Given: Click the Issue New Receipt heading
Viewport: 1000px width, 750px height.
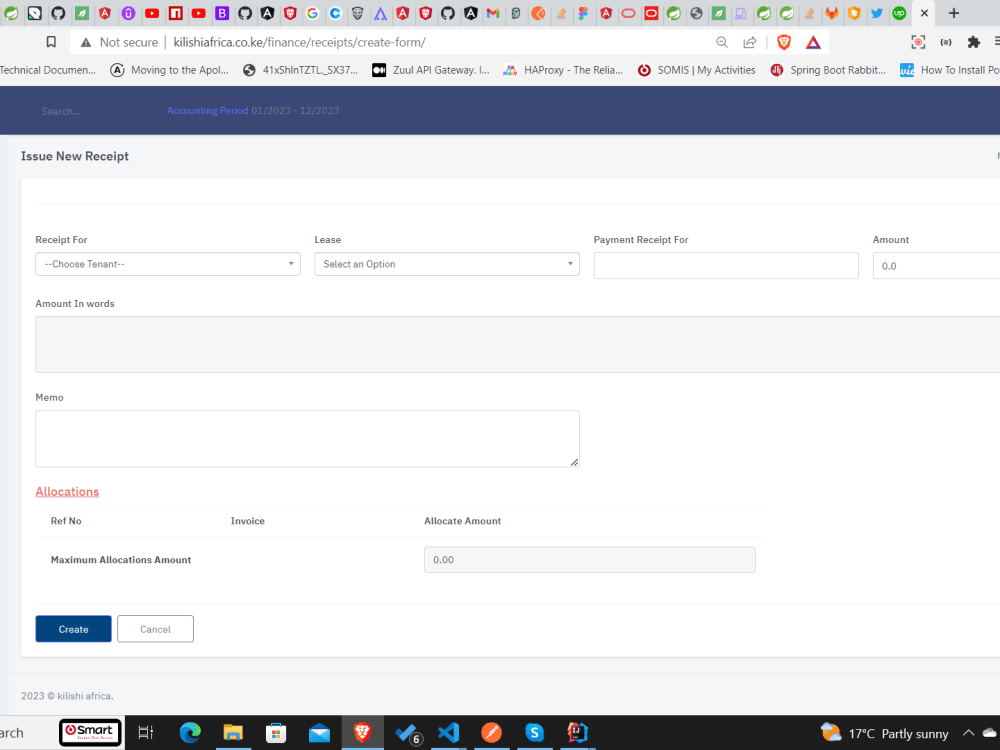Looking at the screenshot, I should click(x=75, y=156).
